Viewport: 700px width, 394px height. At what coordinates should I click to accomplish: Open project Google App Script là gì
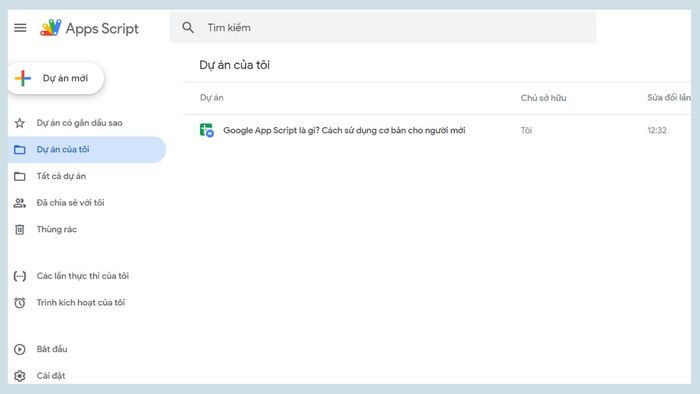coord(344,130)
